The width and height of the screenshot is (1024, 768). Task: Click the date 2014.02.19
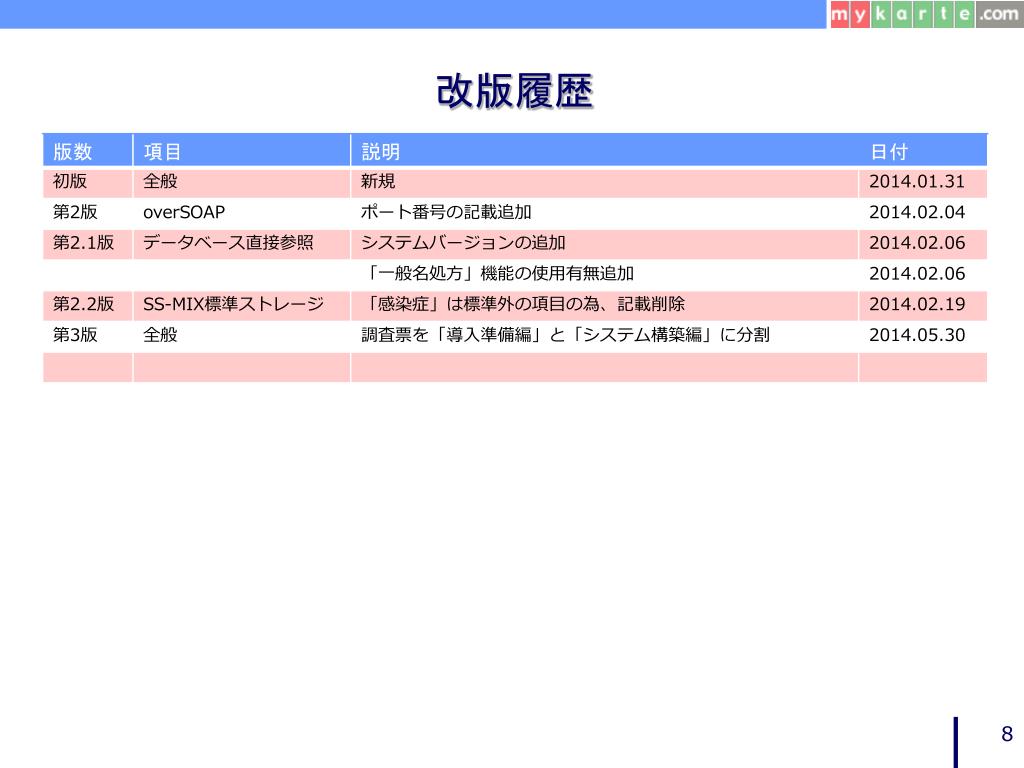coord(917,304)
